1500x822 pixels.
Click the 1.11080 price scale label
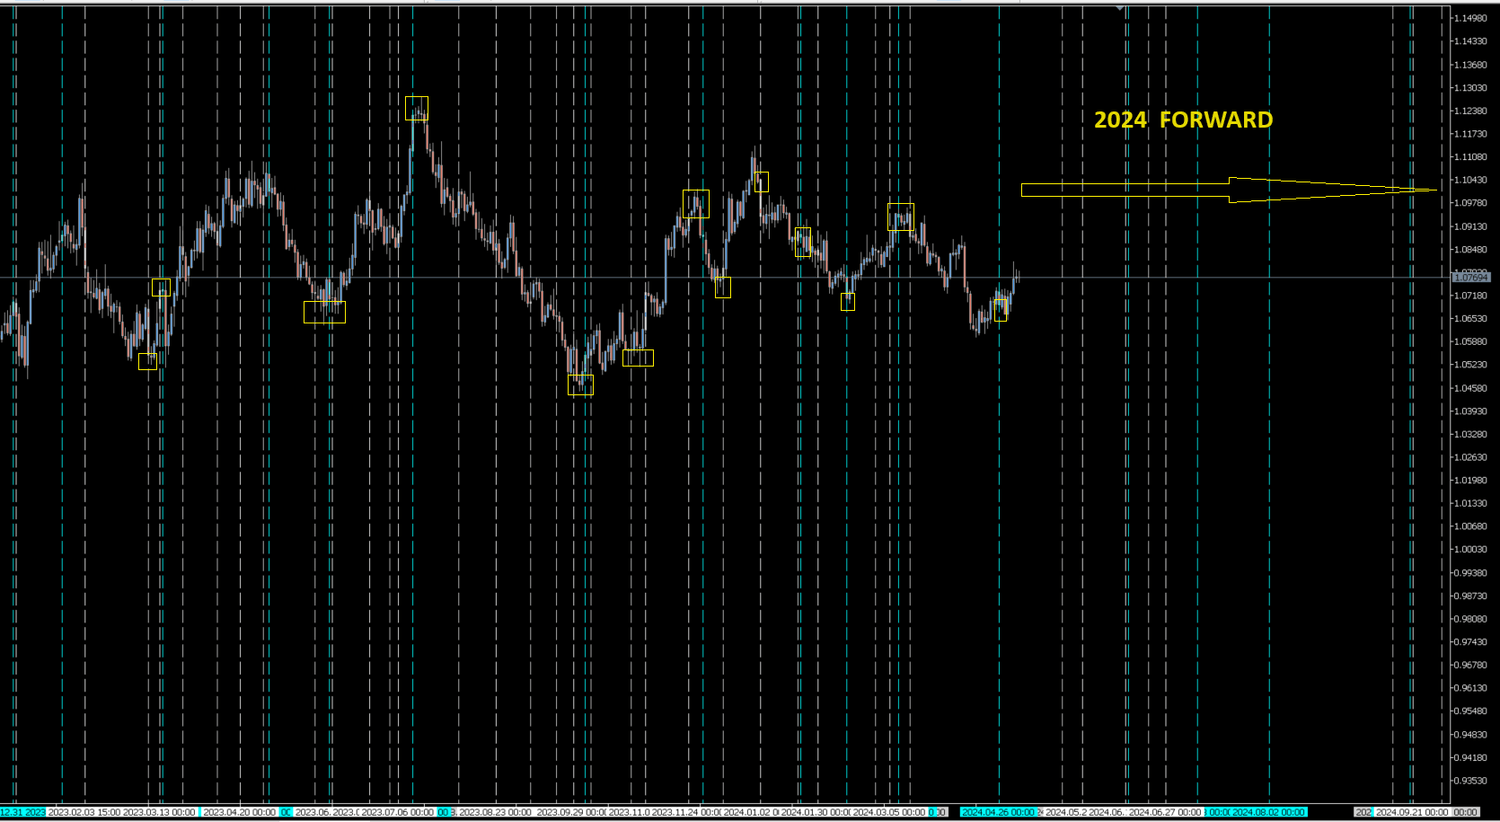pos(1472,157)
